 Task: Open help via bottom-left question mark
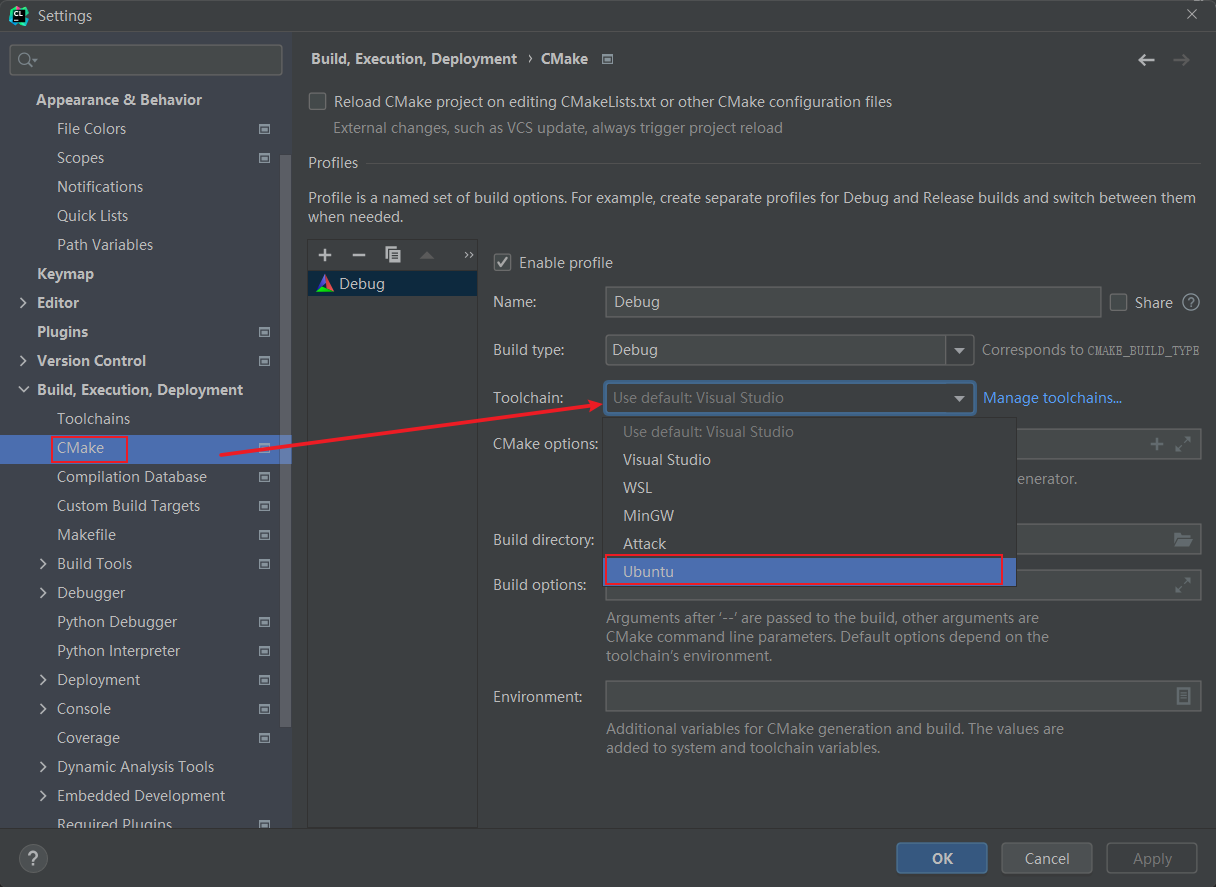[33, 858]
